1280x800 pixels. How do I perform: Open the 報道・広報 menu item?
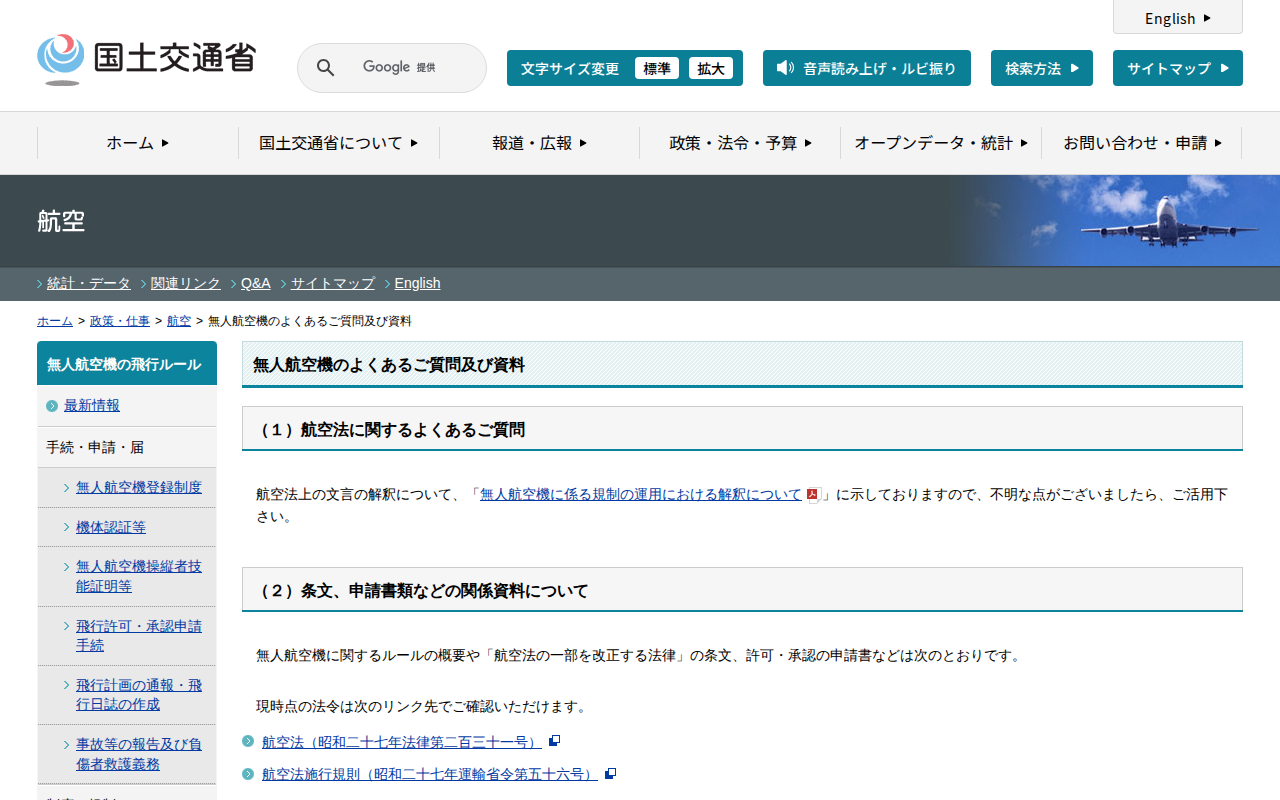click(539, 143)
